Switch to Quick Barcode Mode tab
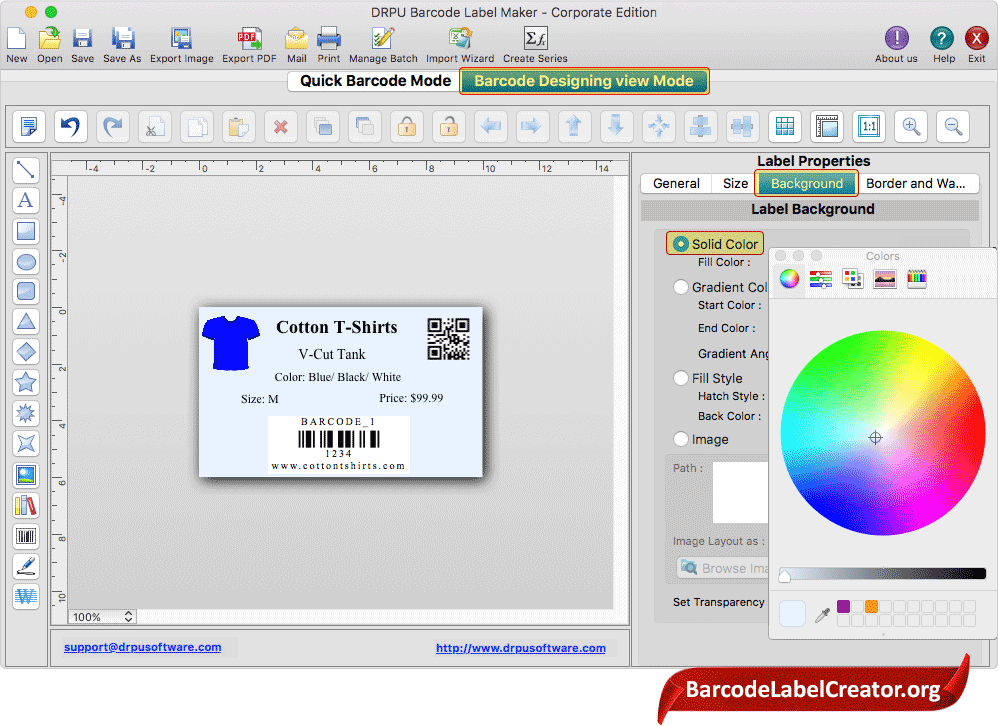 click(376, 81)
